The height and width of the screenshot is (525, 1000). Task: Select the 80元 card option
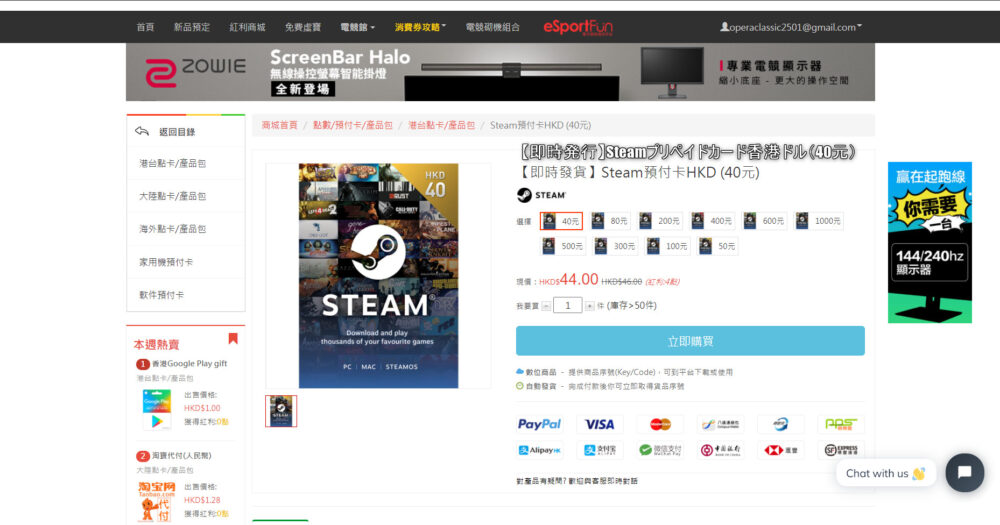pyautogui.click(x=610, y=221)
